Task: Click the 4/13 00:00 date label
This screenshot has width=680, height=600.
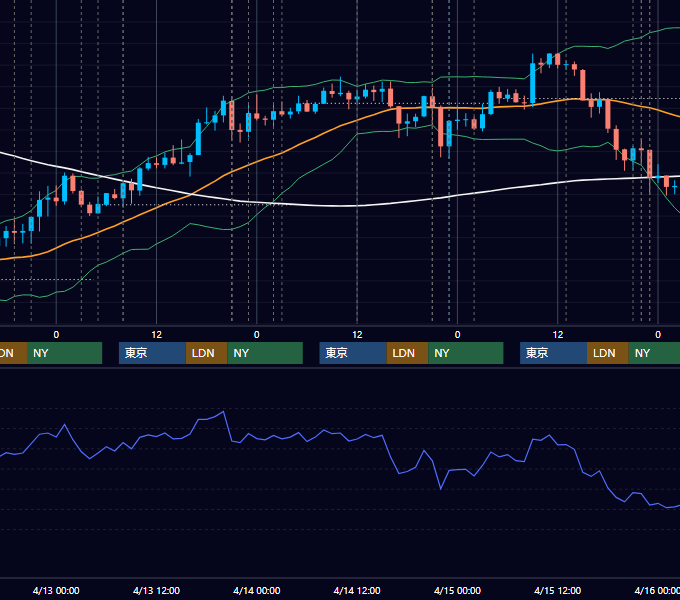Action: (56, 590)
